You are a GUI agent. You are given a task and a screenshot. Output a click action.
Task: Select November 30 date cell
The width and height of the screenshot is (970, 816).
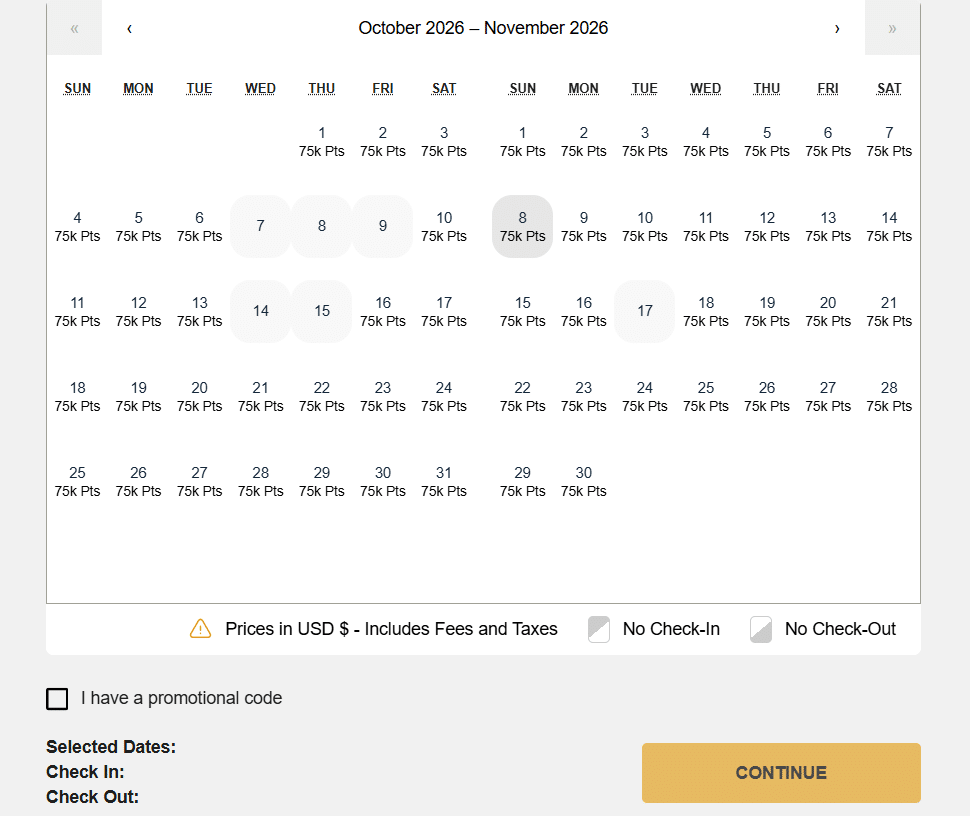click(584, 481)
